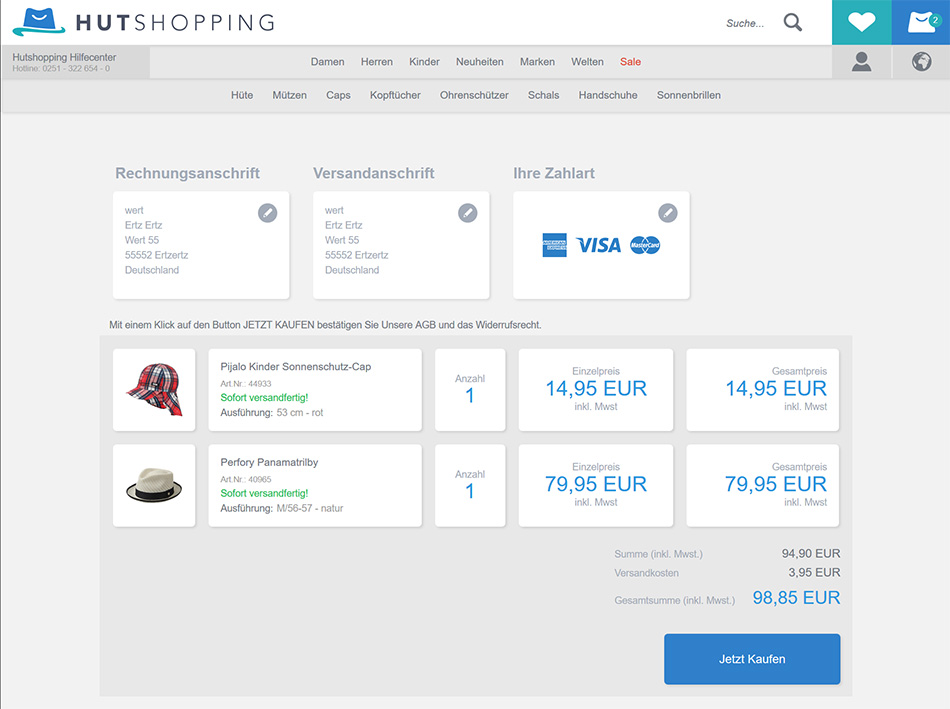Click the Perfory Panamatrilby hat thumbnail
Image resolution: width=950 pixels, height=709 pixels.
point(154,485)
